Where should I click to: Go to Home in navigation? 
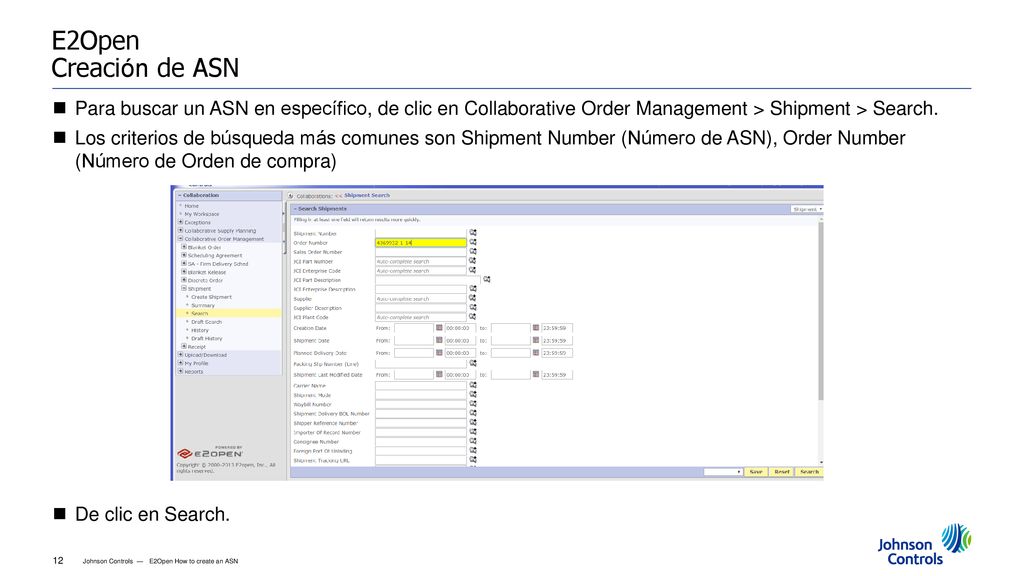(191, 206)
